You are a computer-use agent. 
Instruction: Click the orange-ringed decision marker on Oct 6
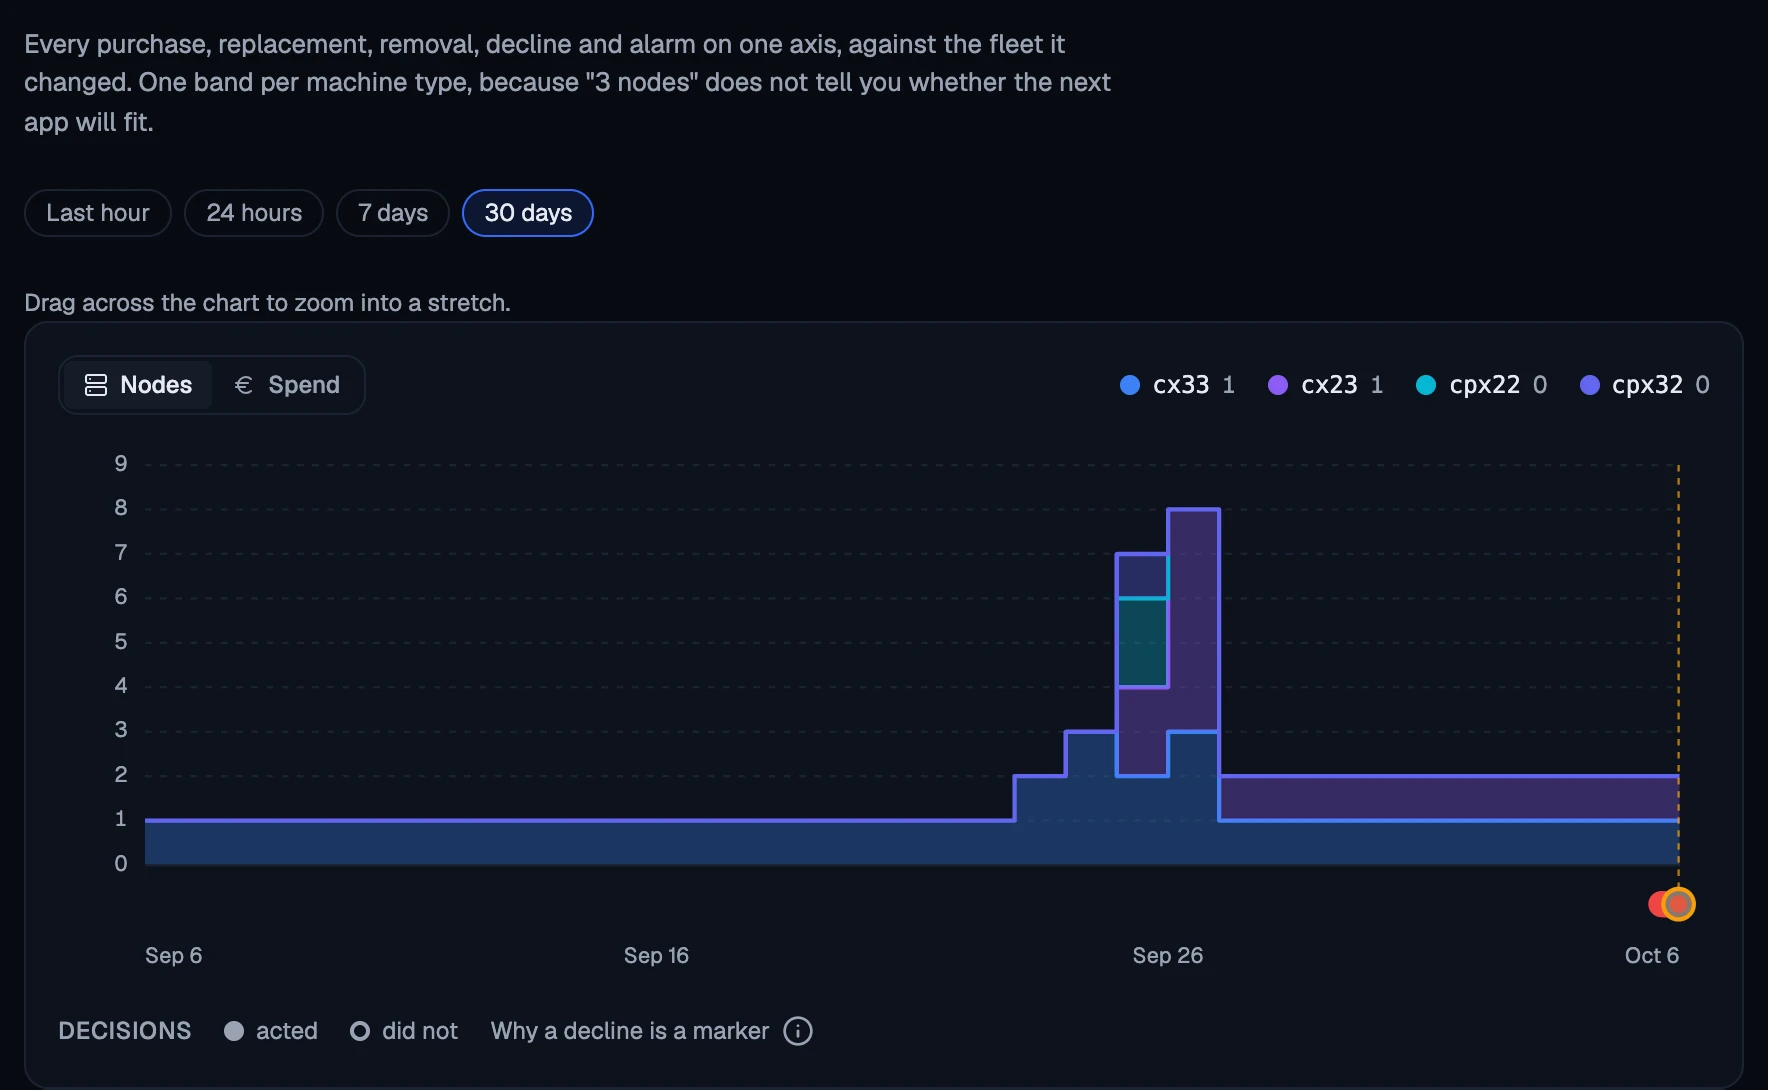(x=1679, y=904)
